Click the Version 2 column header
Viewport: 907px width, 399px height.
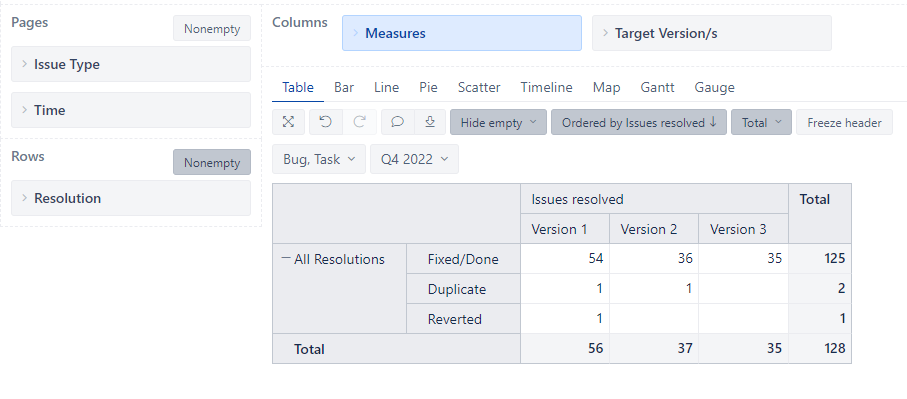pyautogui.click(x=654, y=229)
